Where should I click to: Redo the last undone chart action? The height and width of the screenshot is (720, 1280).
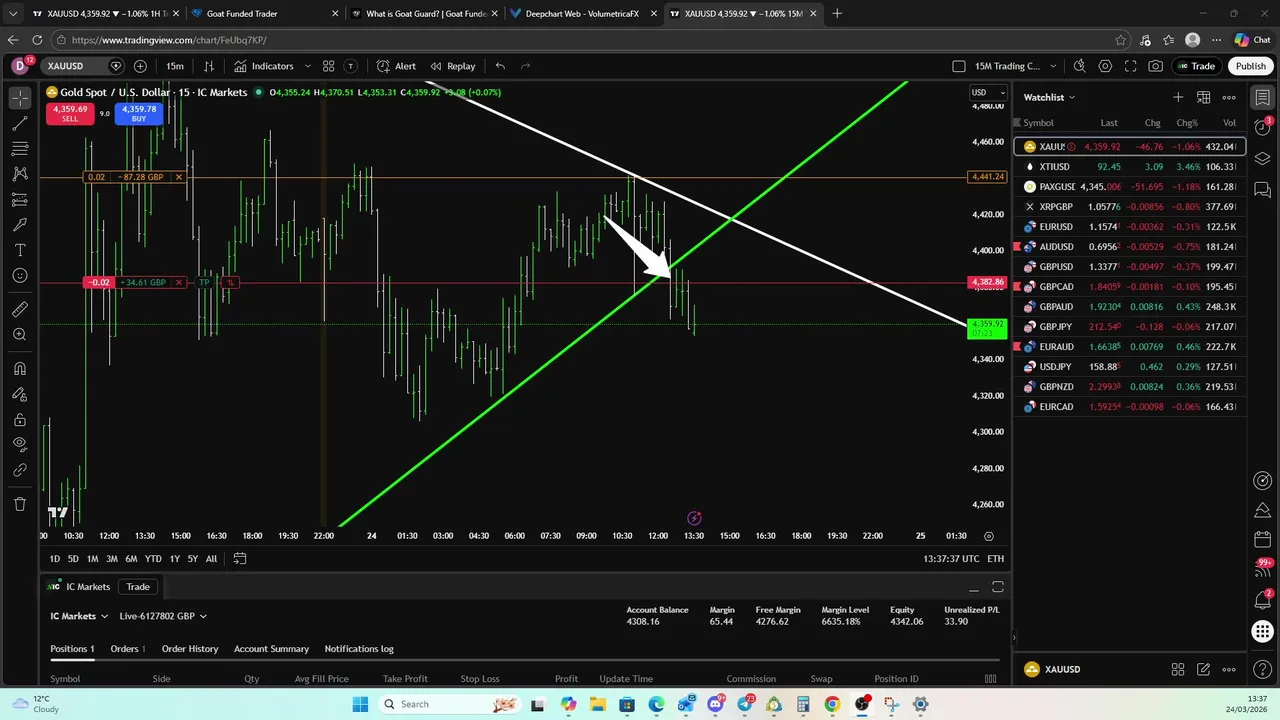[525, 66]
